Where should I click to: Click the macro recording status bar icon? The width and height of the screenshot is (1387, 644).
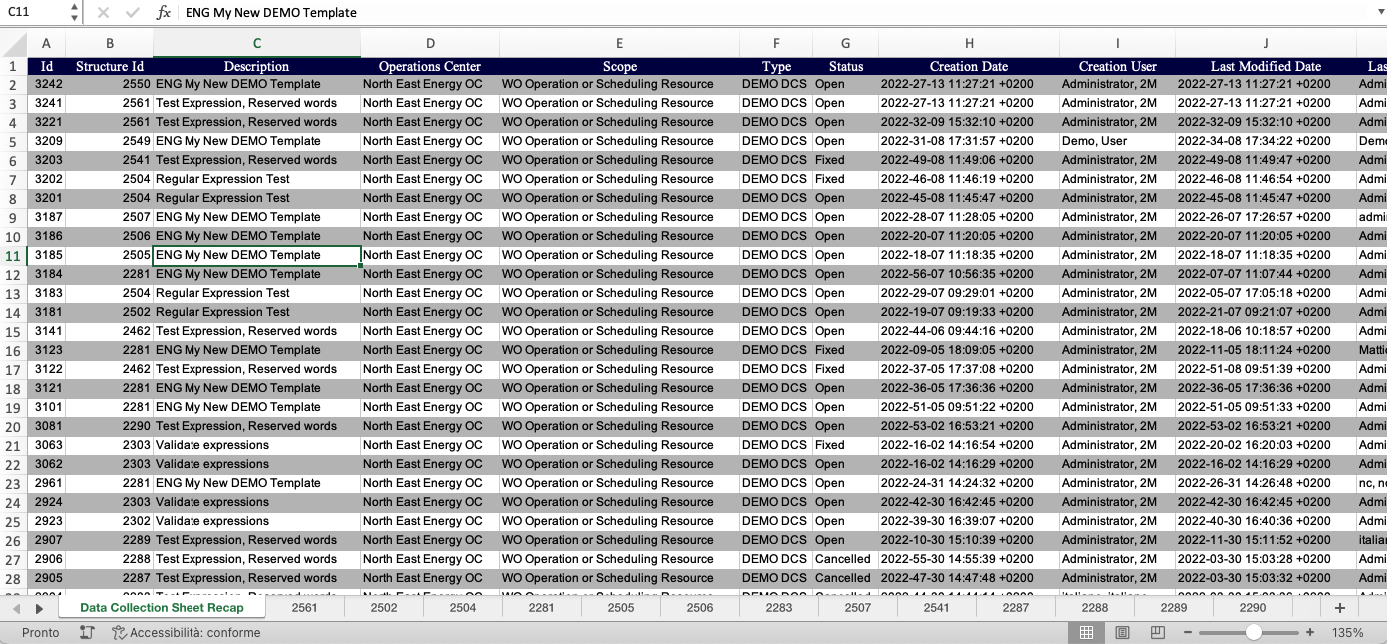[87, 633]
